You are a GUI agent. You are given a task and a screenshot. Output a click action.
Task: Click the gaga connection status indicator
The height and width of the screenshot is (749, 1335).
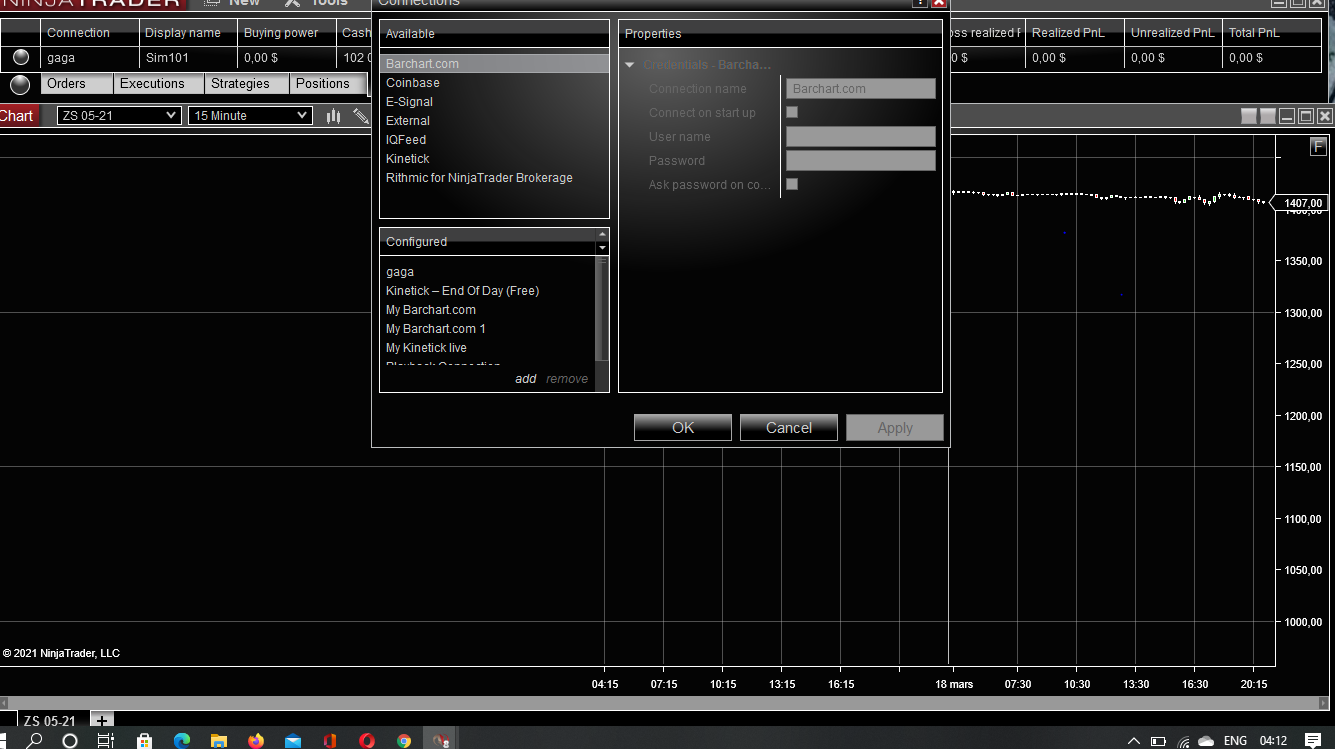[x=21, y=58]
